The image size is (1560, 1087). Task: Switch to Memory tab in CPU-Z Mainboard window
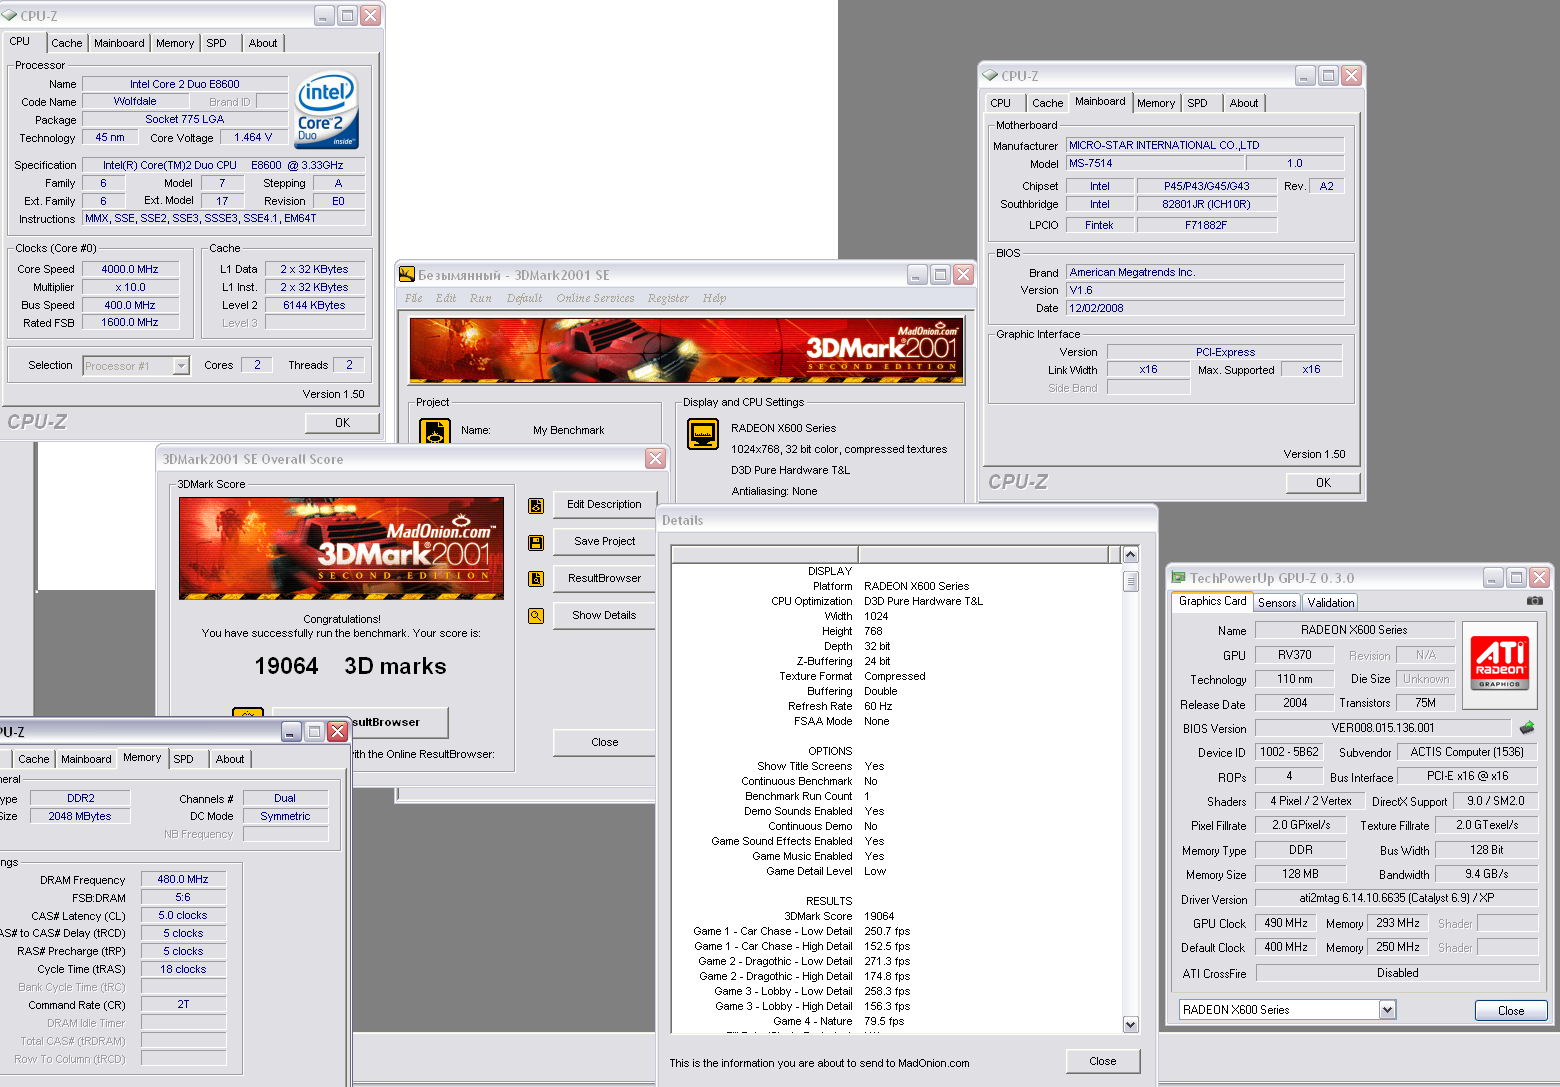[1156, 103]
